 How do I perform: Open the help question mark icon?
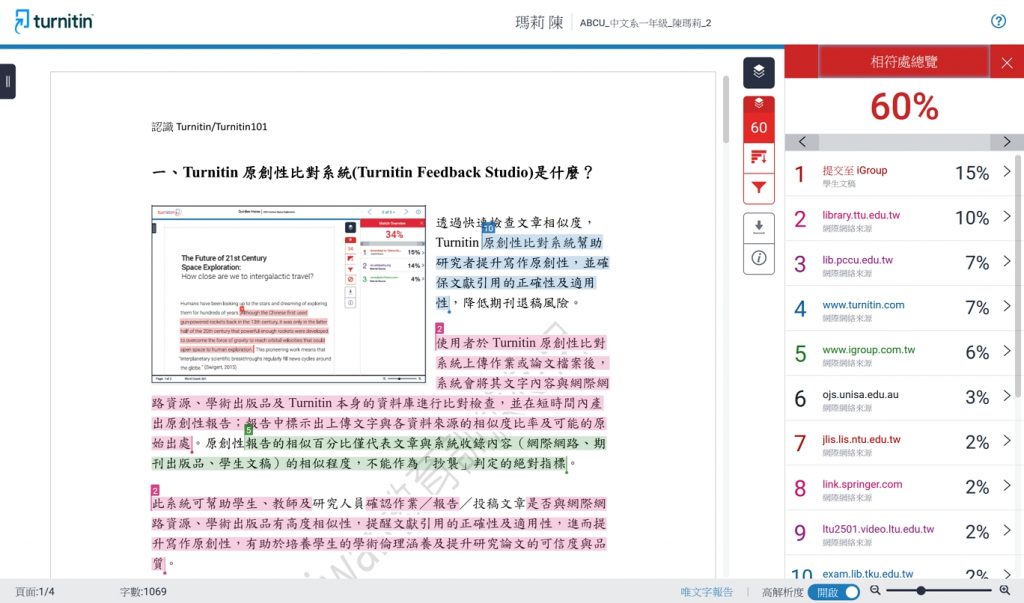[x=998, y=21]
